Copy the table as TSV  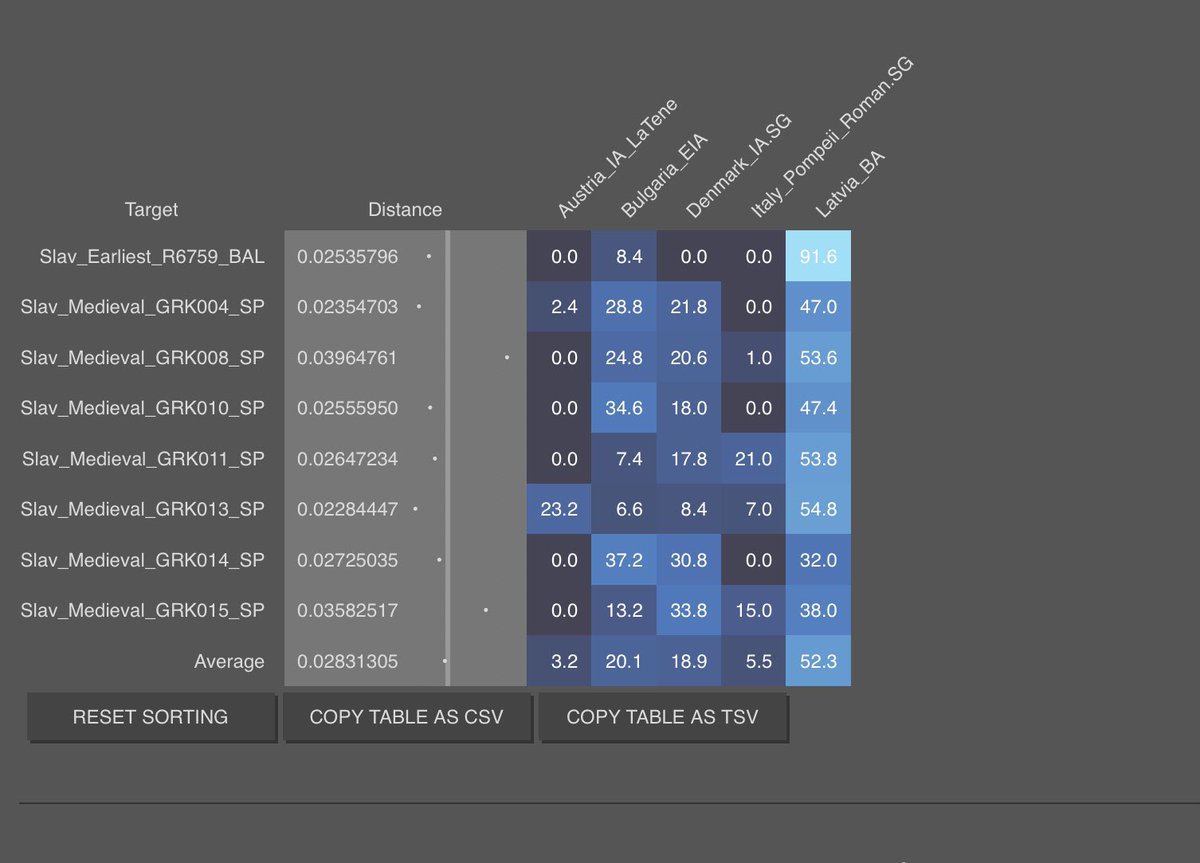[x=663, y=717]
